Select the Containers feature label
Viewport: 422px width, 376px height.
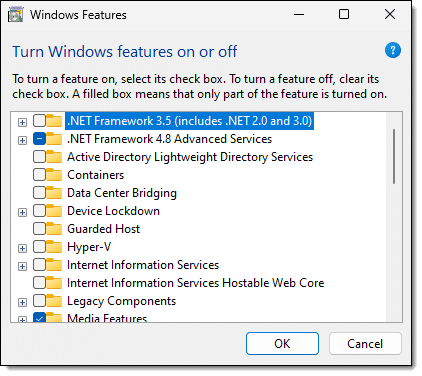(95, 175)
